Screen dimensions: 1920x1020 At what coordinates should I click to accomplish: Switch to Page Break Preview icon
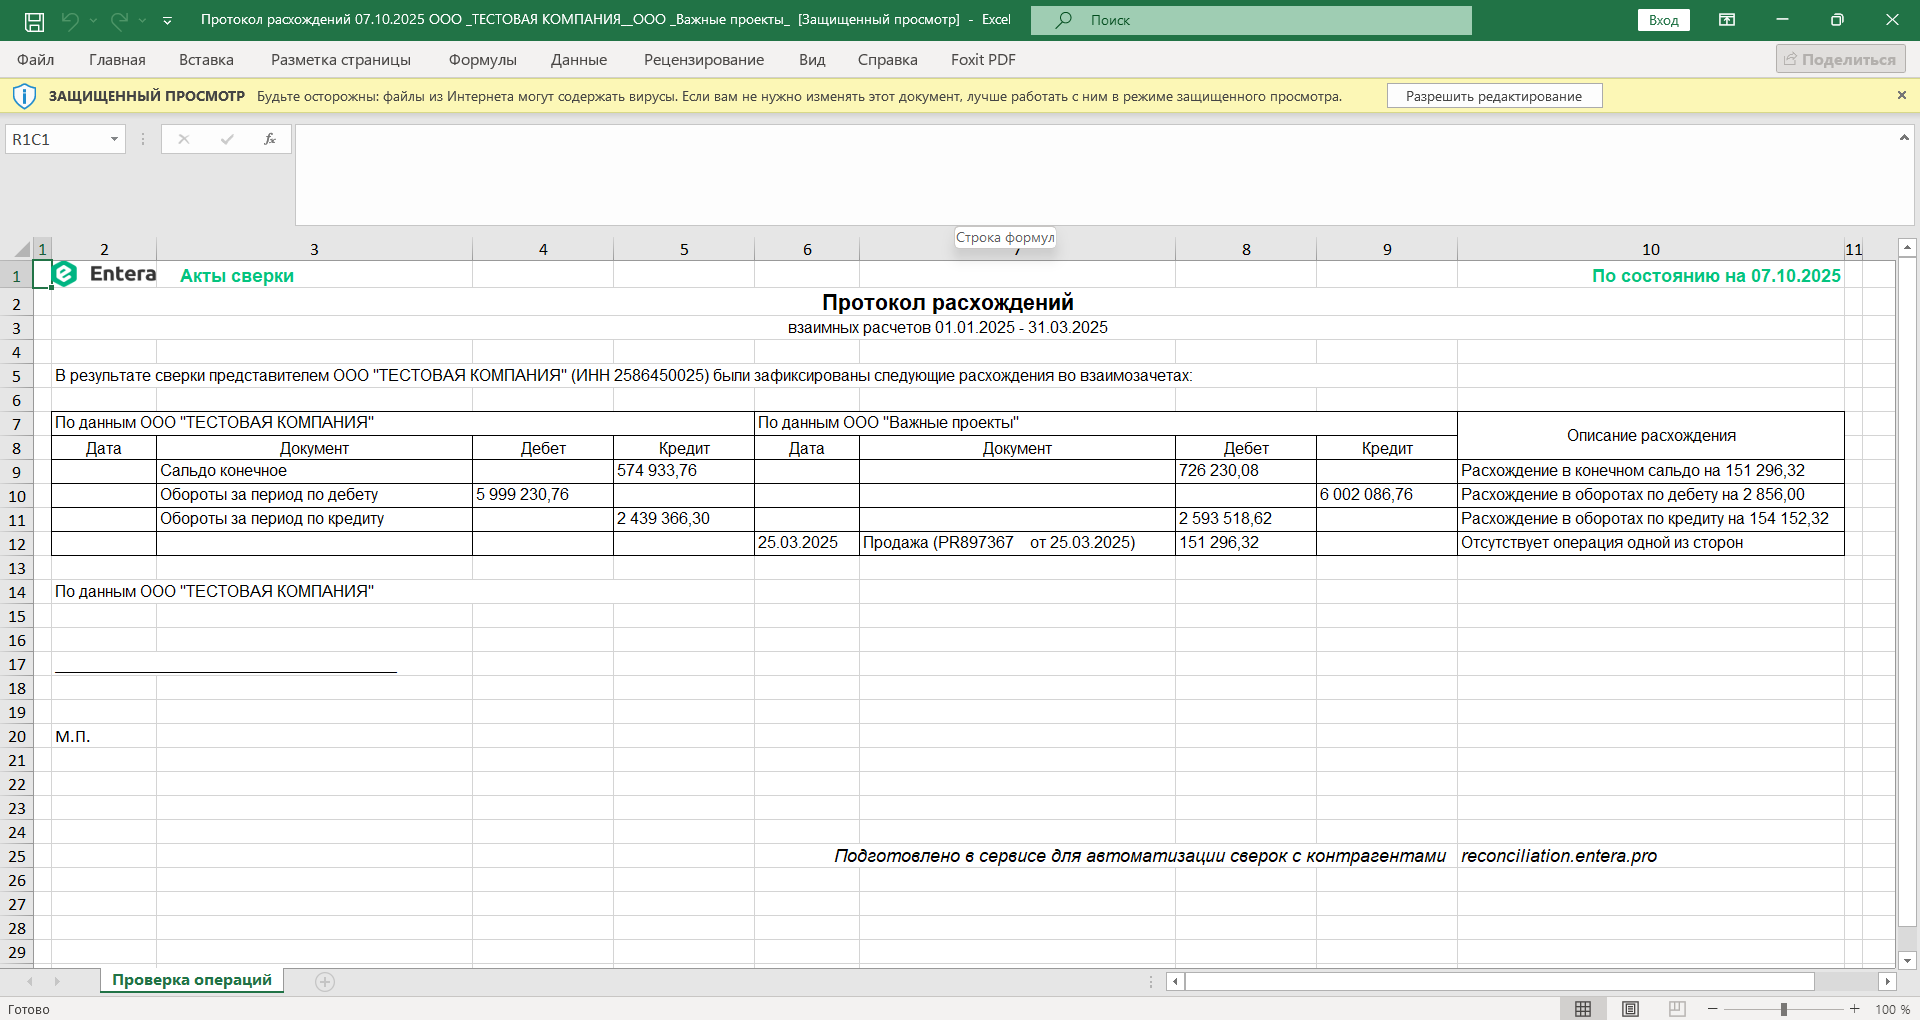1677,1009
